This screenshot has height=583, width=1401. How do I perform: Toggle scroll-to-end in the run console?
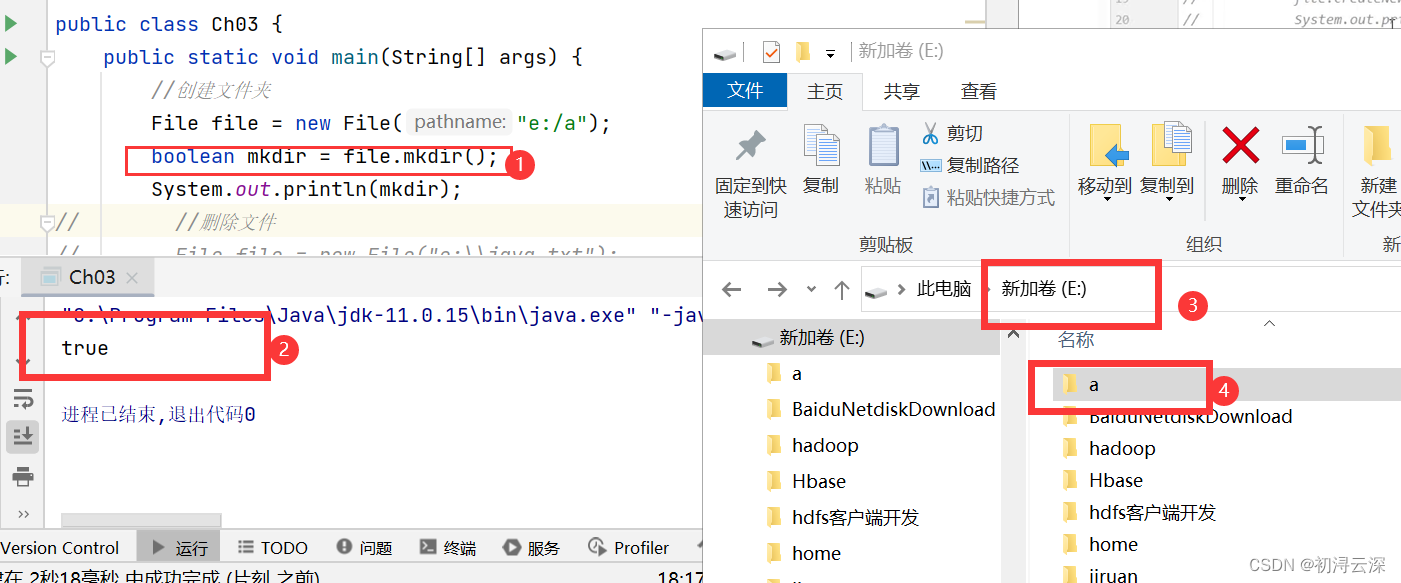coord(23,435)
